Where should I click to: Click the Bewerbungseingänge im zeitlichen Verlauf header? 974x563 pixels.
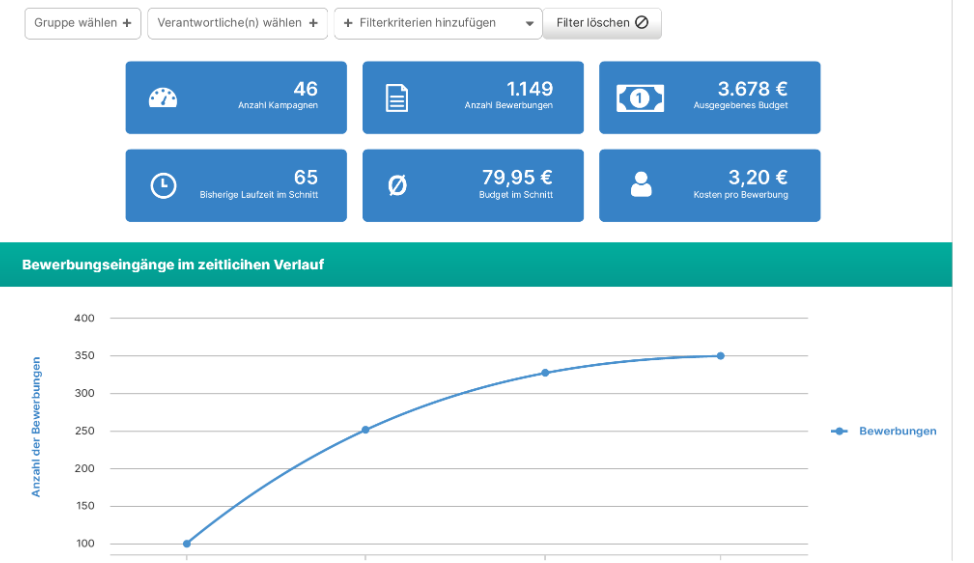[173, 265]
